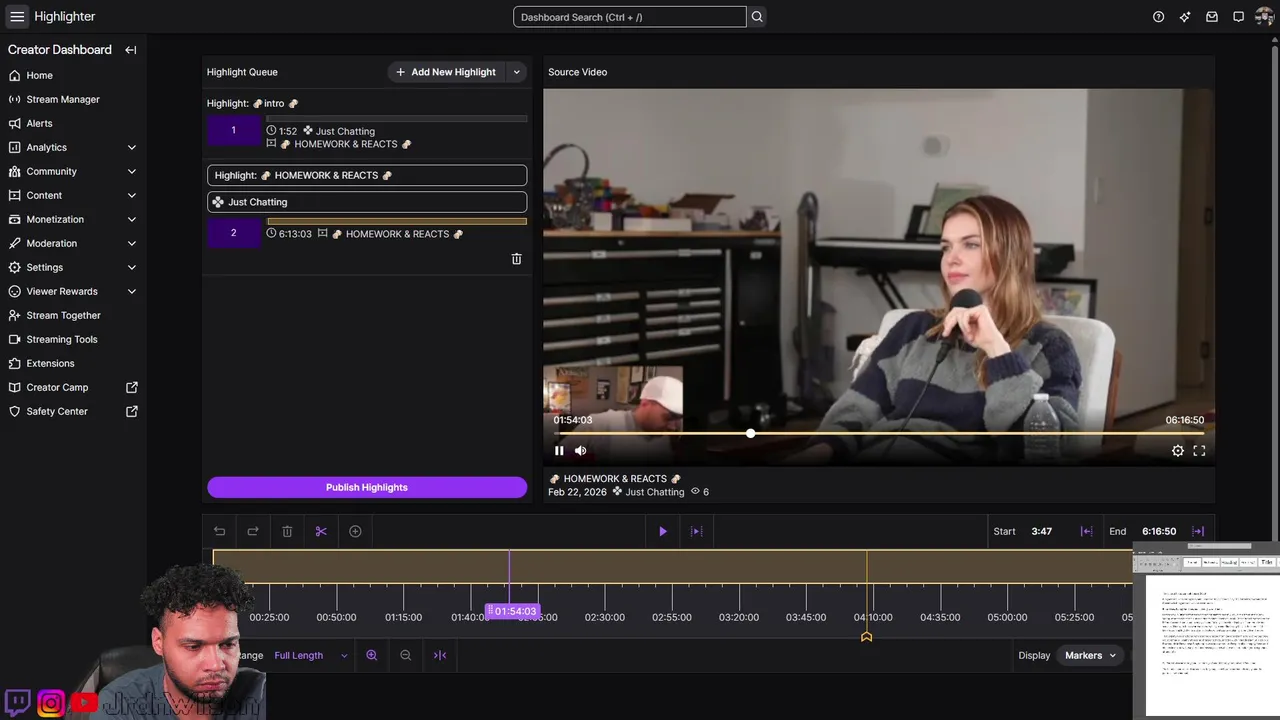Open dropdown arrow beside Add New Highlight
The image size is (1280, 720).
point(517,72)
